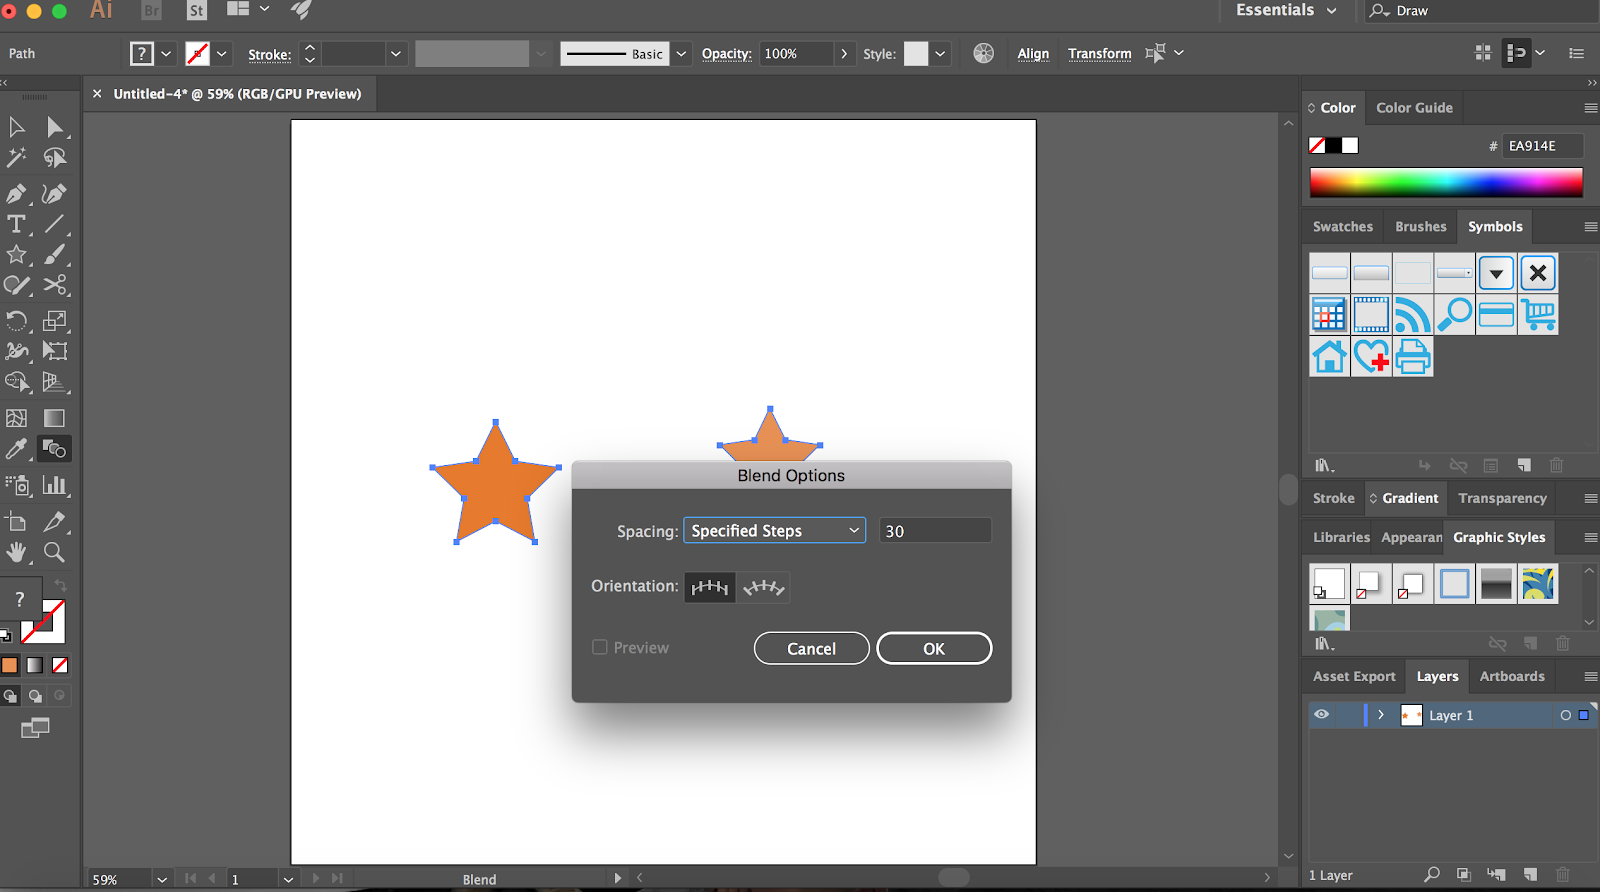Screen dimensions: 1600x892
Task: Select the Paintbrush tool
Action: [55, 255]
